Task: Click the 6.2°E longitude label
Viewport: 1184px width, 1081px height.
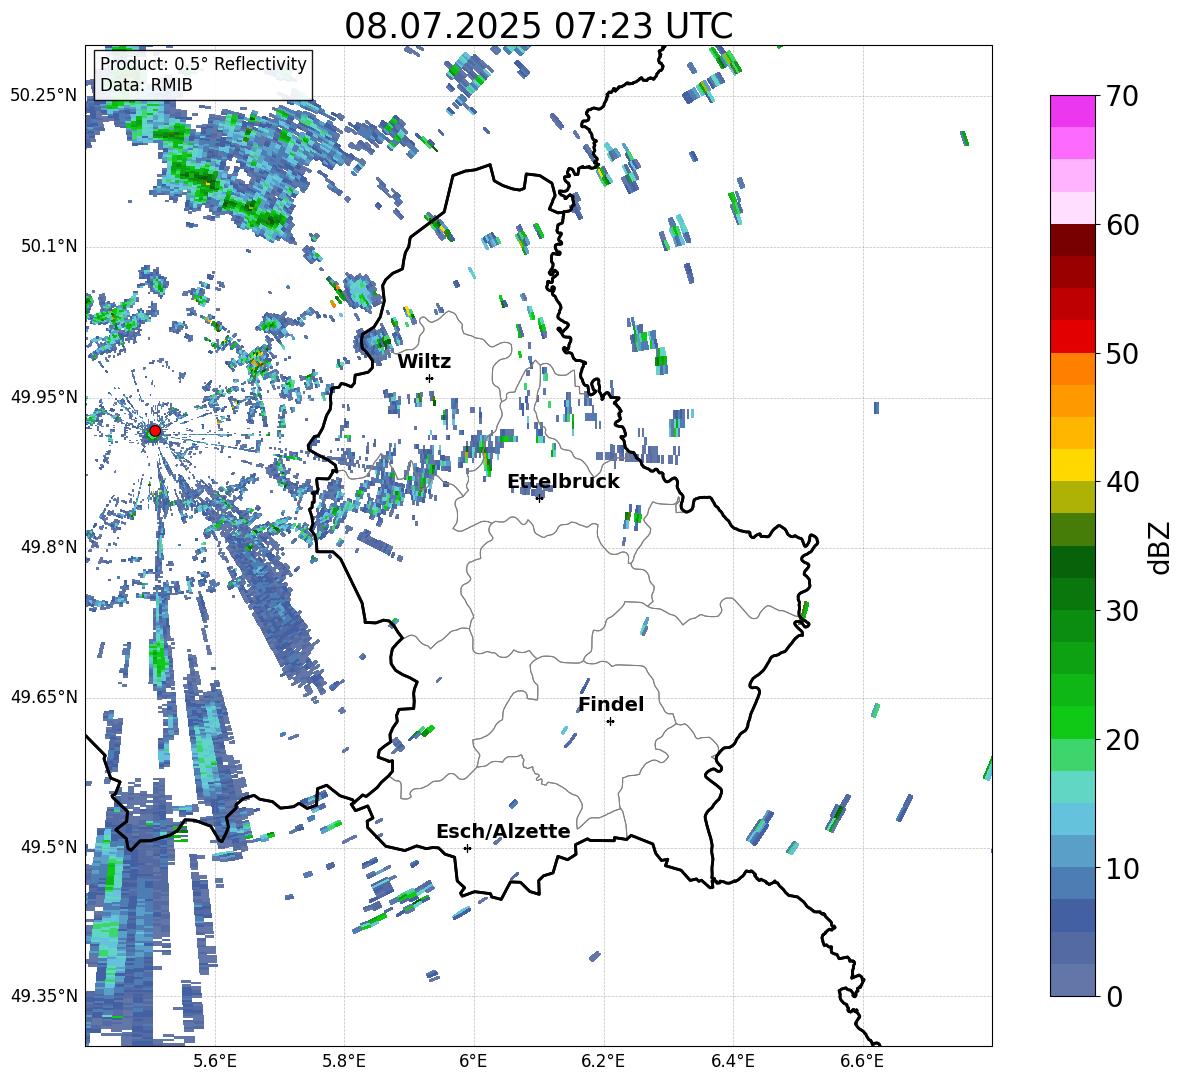Action: tap(603, 1061)
